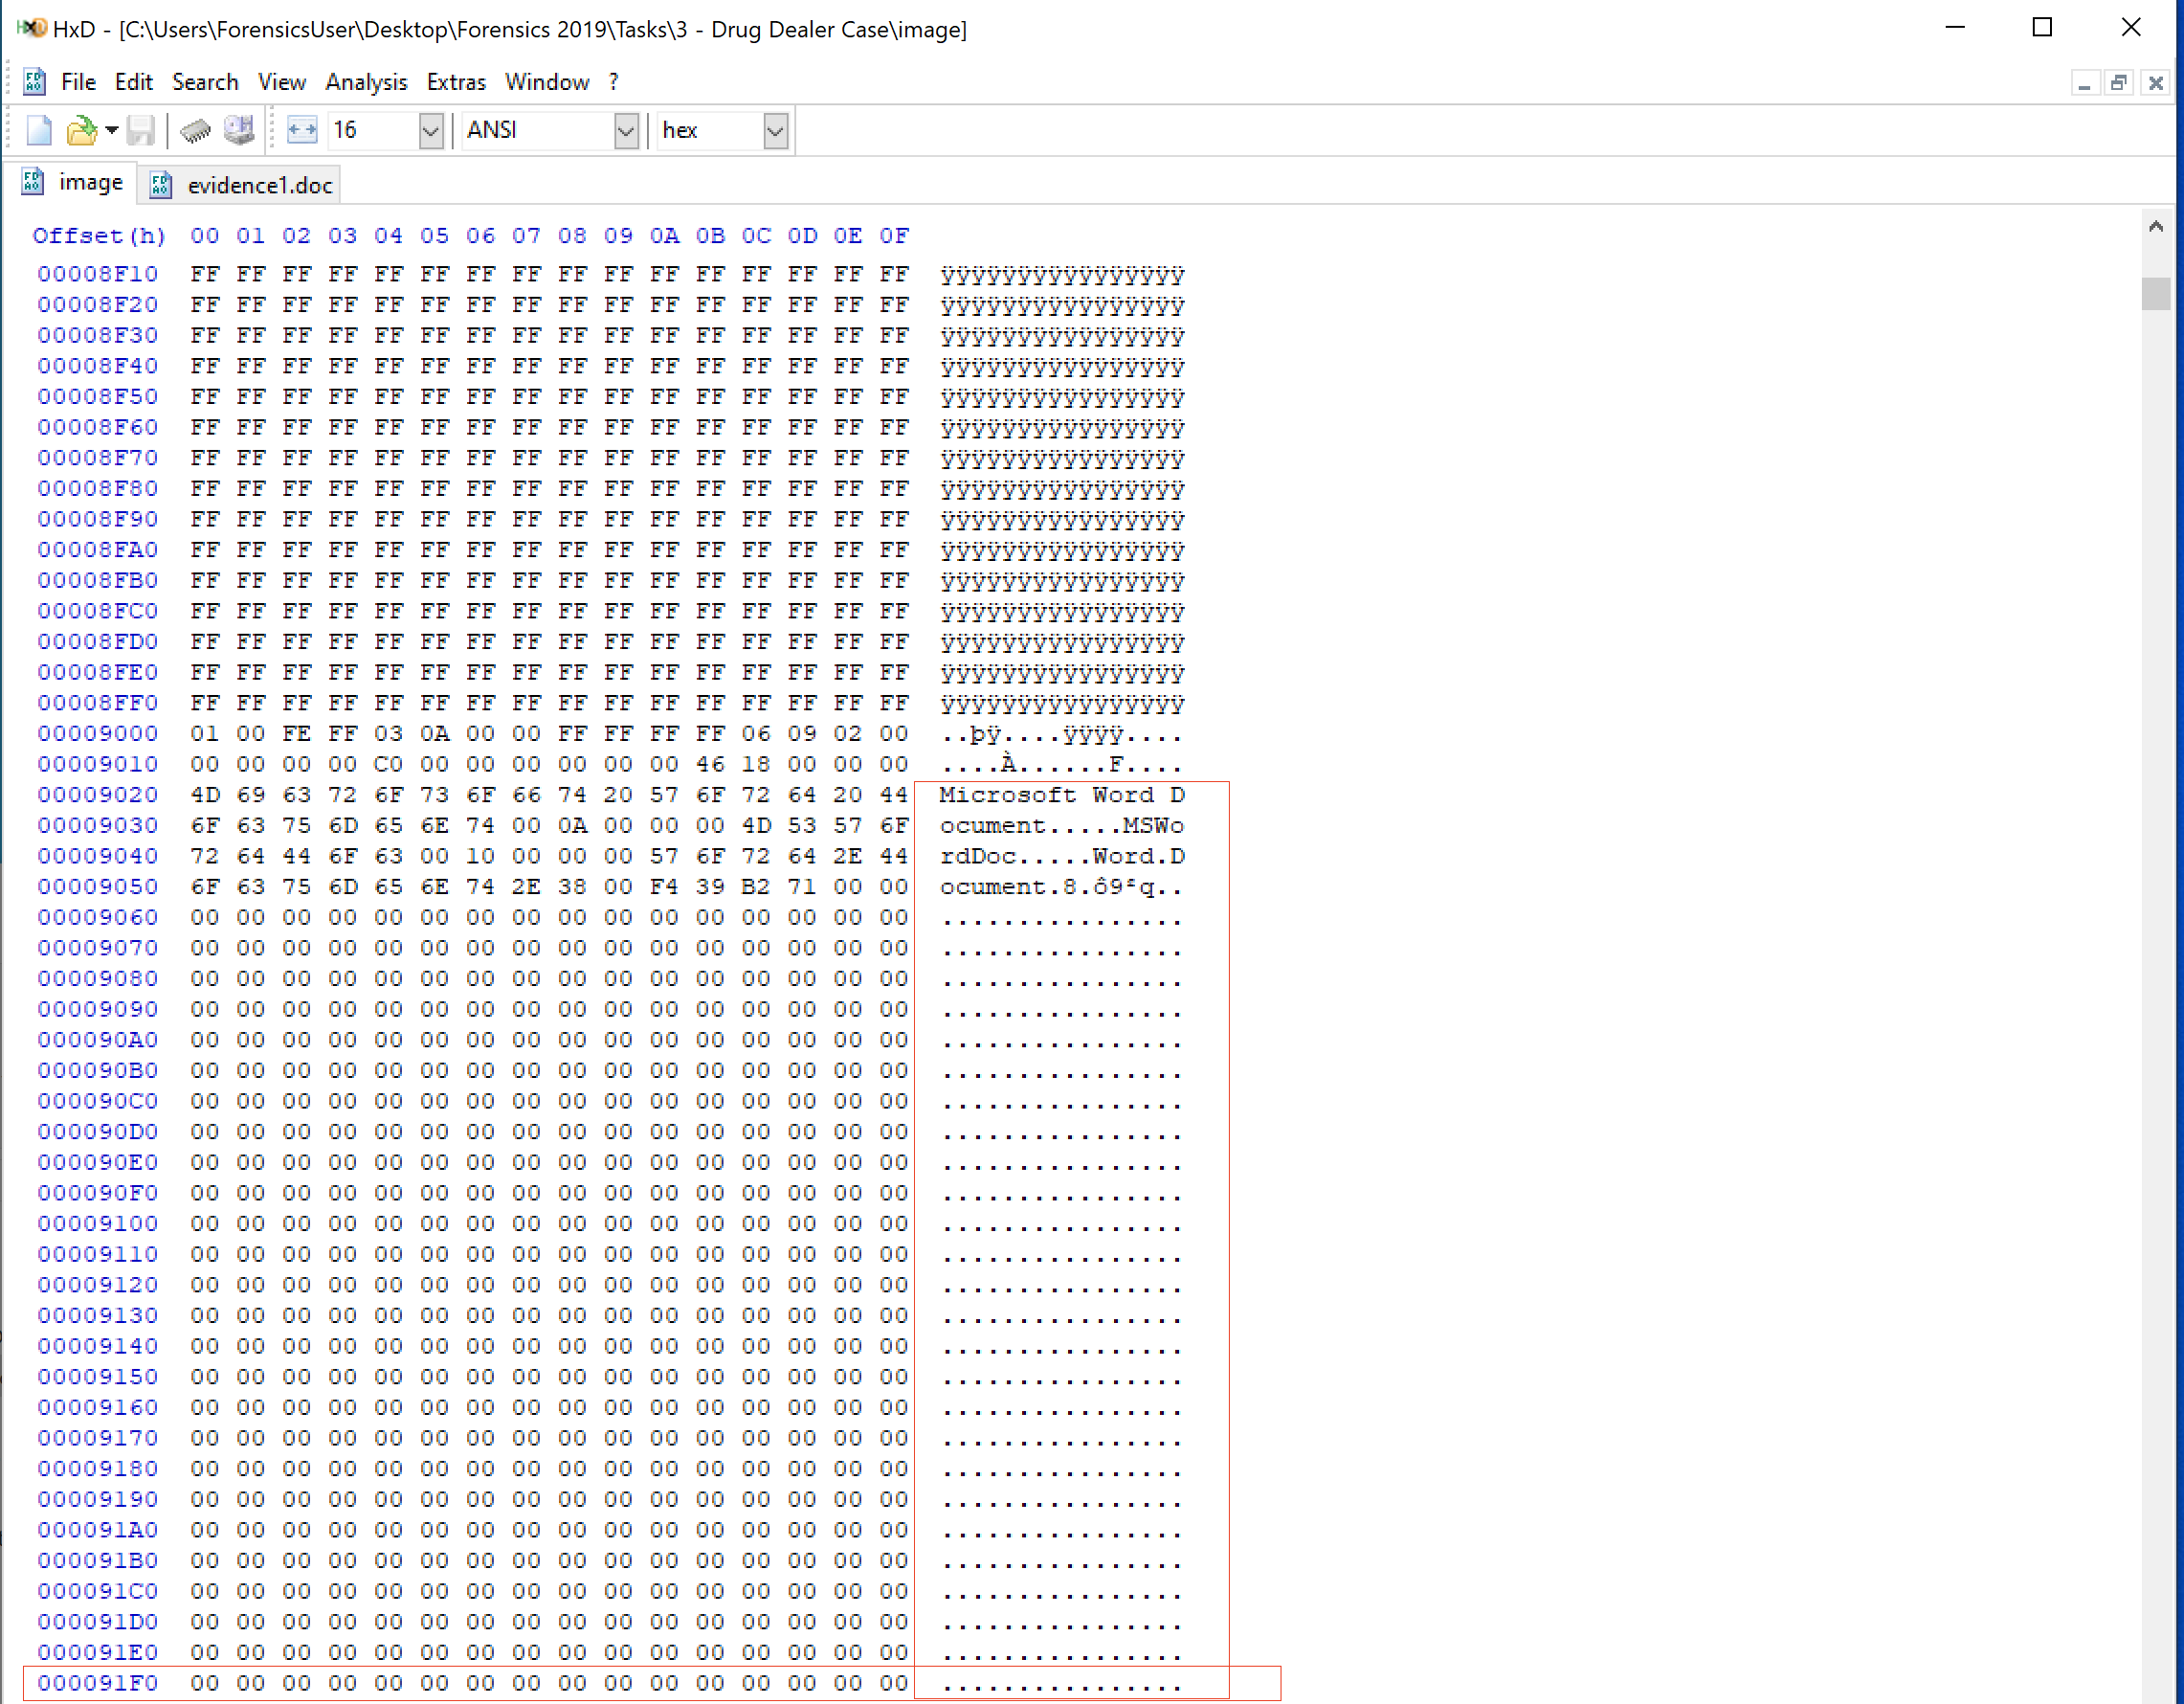Click the Open RAM chip icon

[195, 131]
